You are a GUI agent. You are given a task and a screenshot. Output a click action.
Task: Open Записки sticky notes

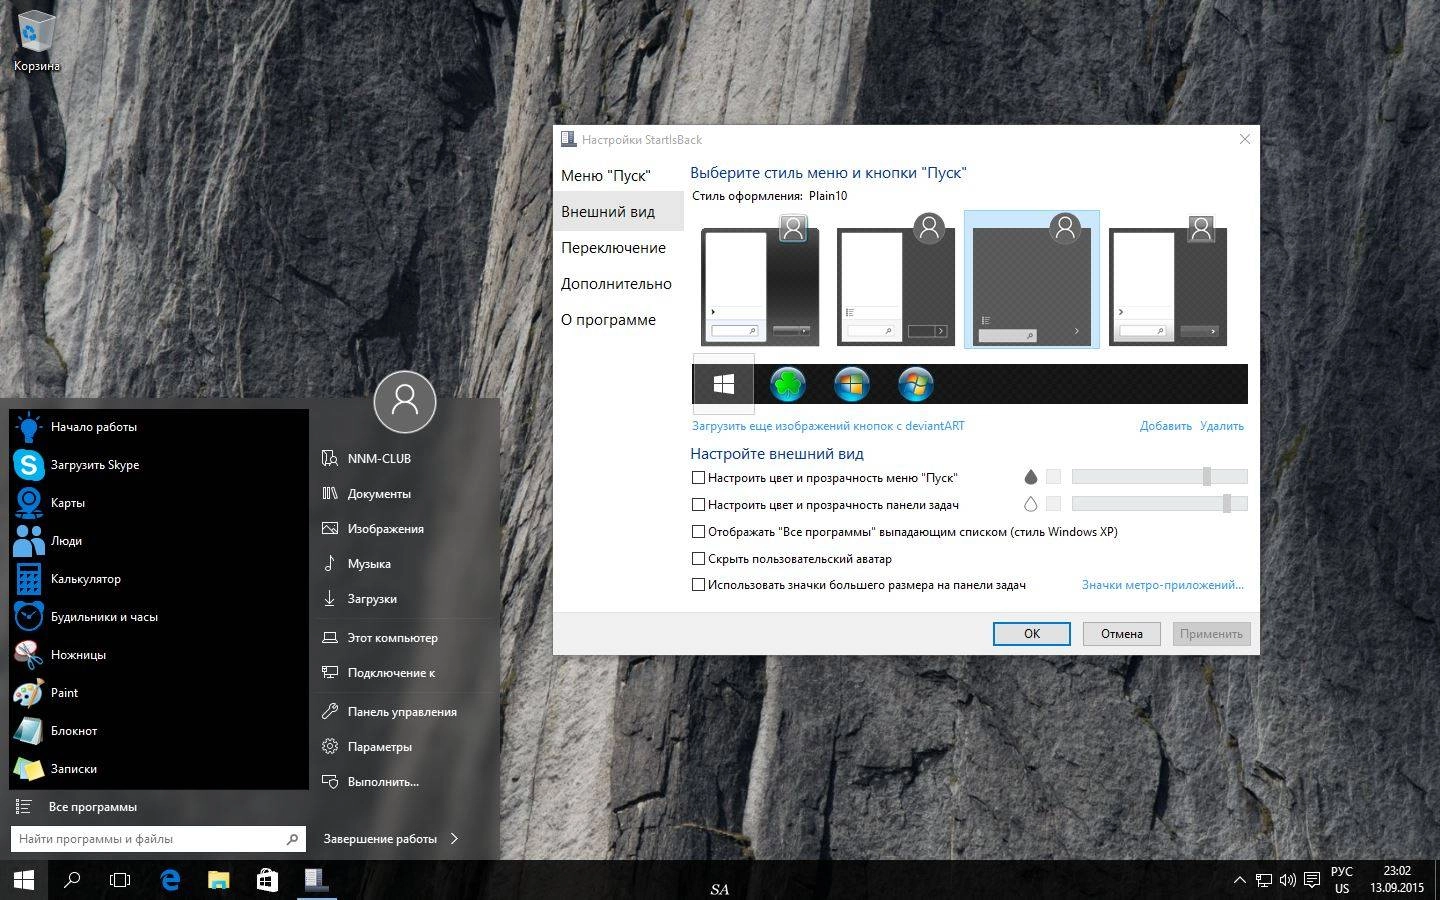tap(159, 769)
